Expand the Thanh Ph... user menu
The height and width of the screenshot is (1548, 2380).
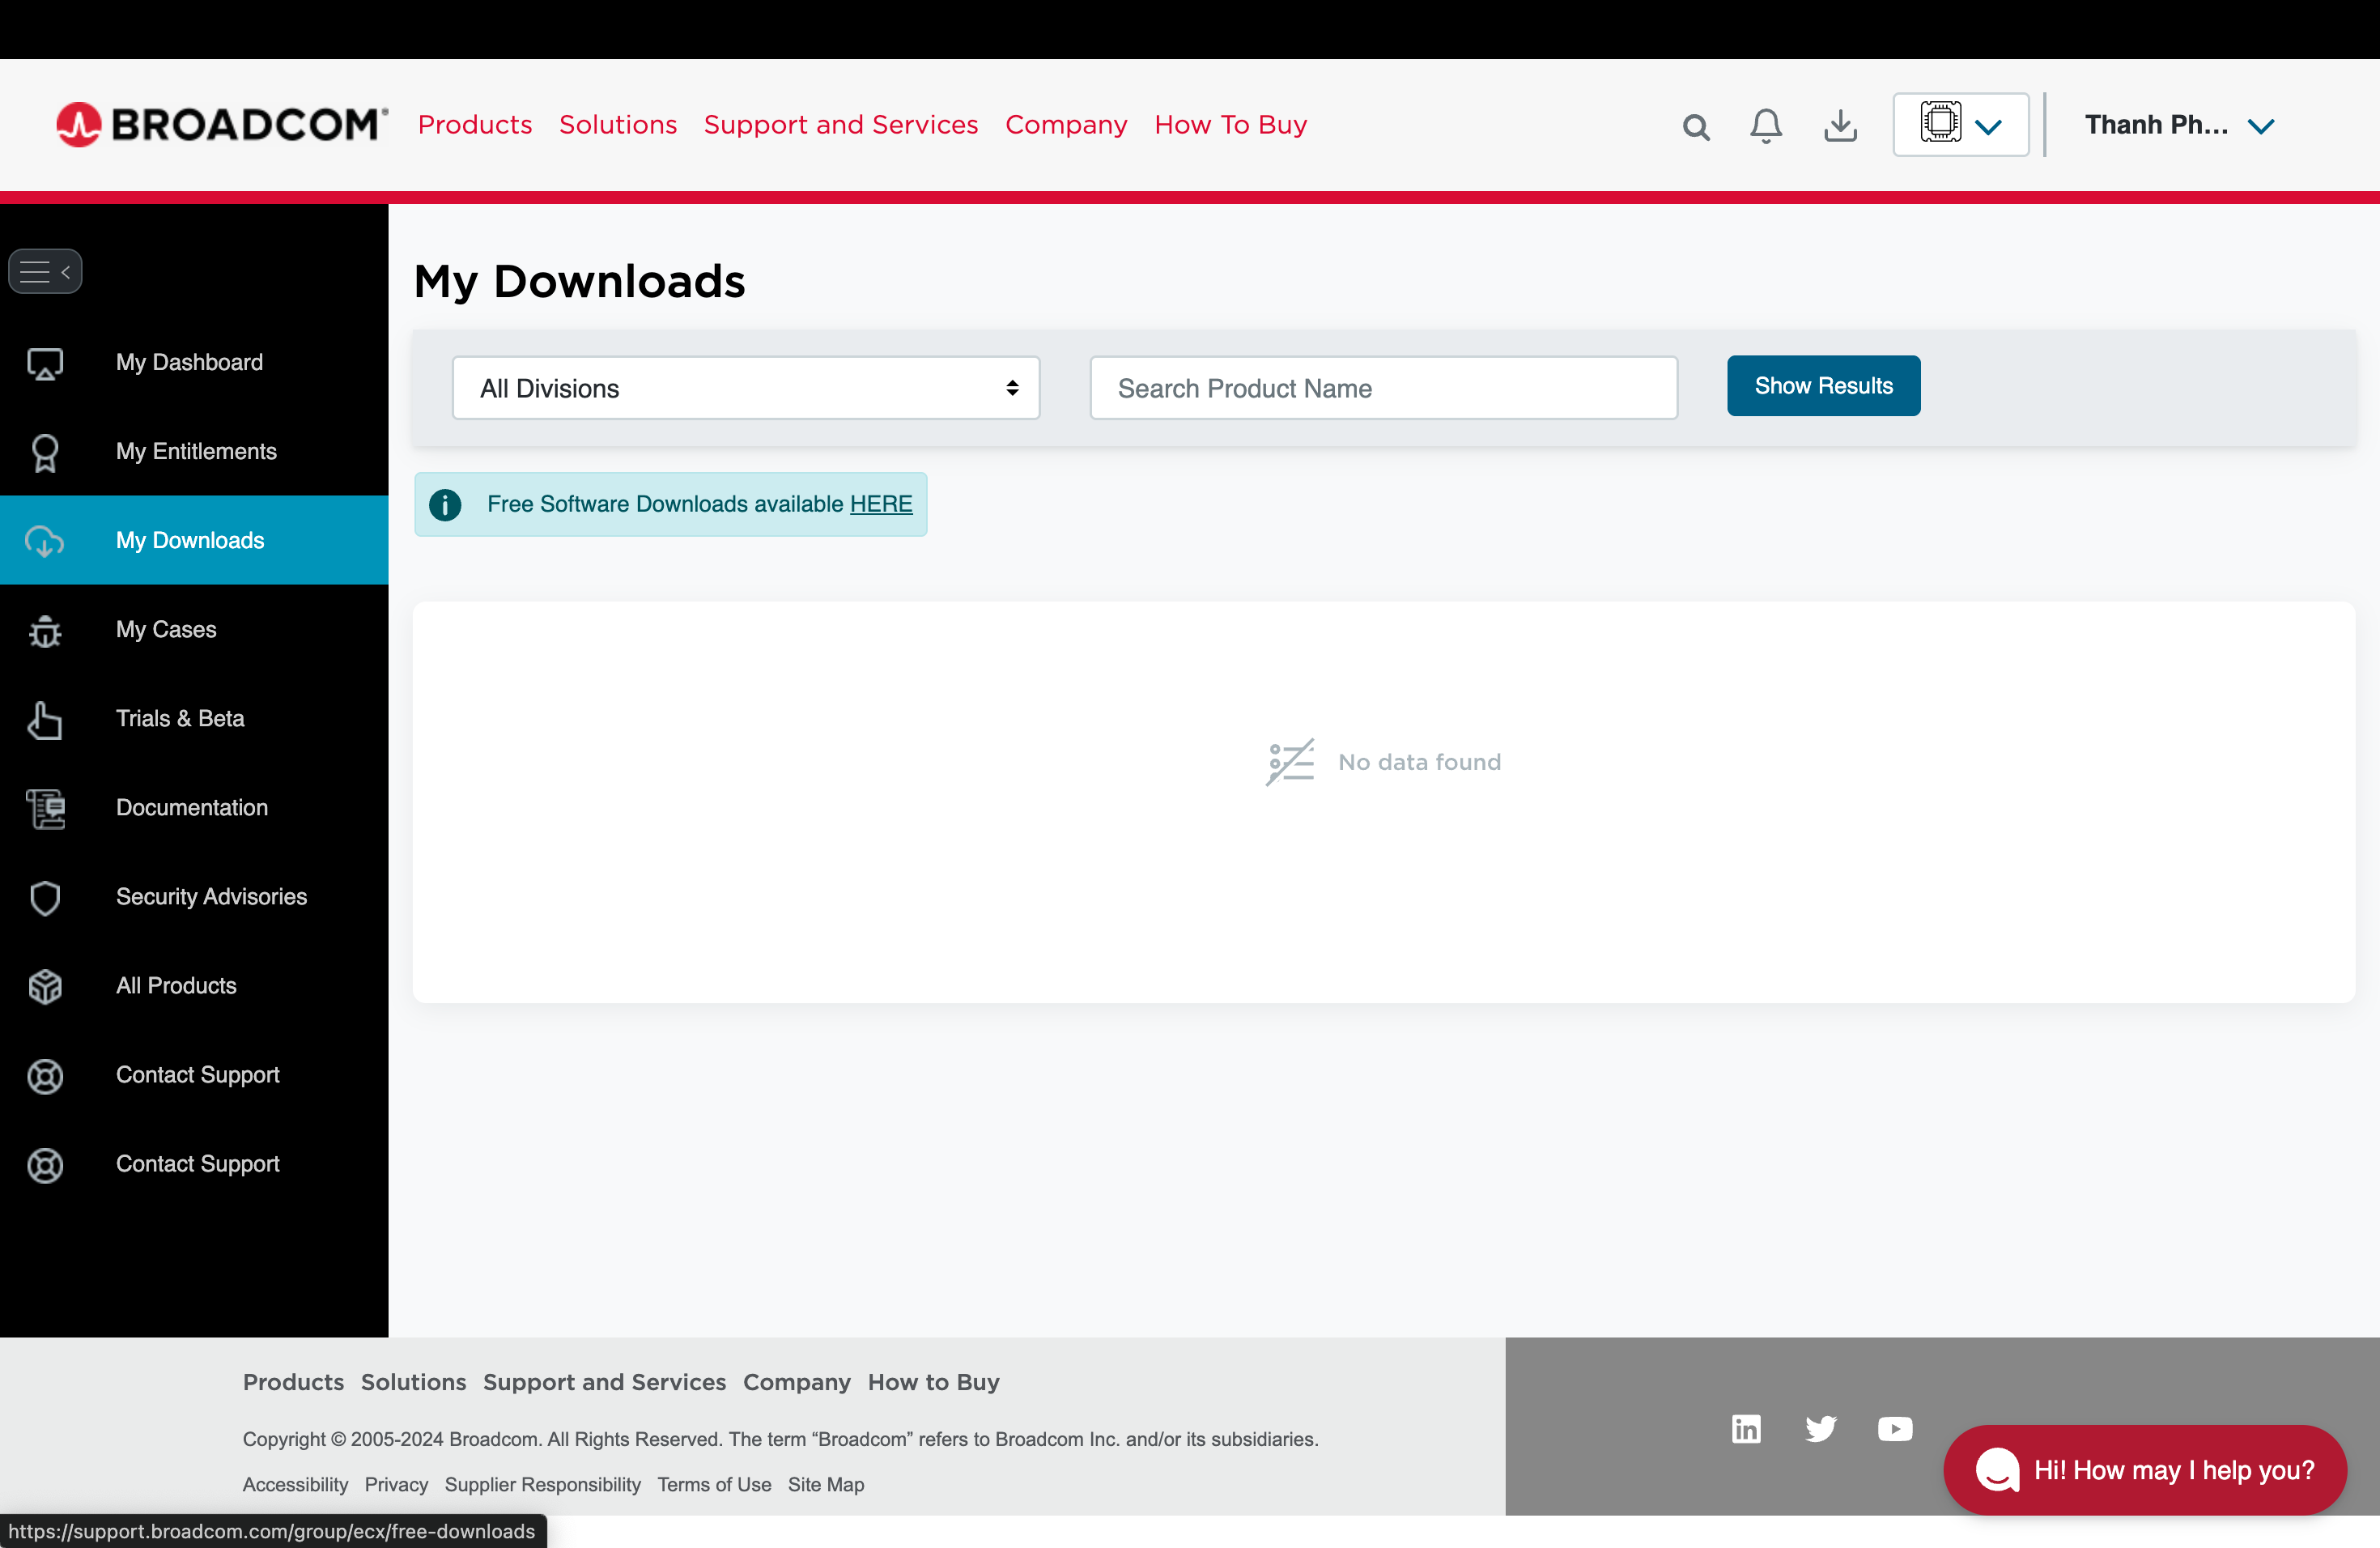click(2180, 125)
